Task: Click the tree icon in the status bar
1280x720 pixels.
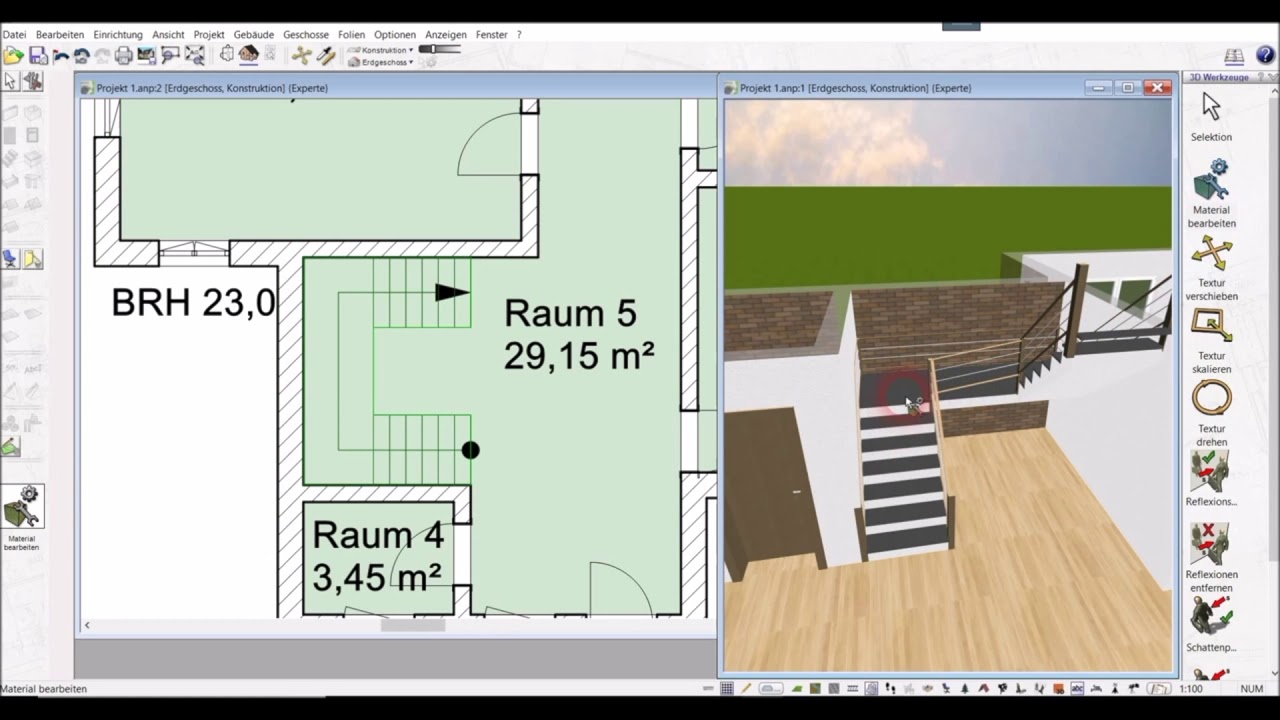Action: [965, 688]
